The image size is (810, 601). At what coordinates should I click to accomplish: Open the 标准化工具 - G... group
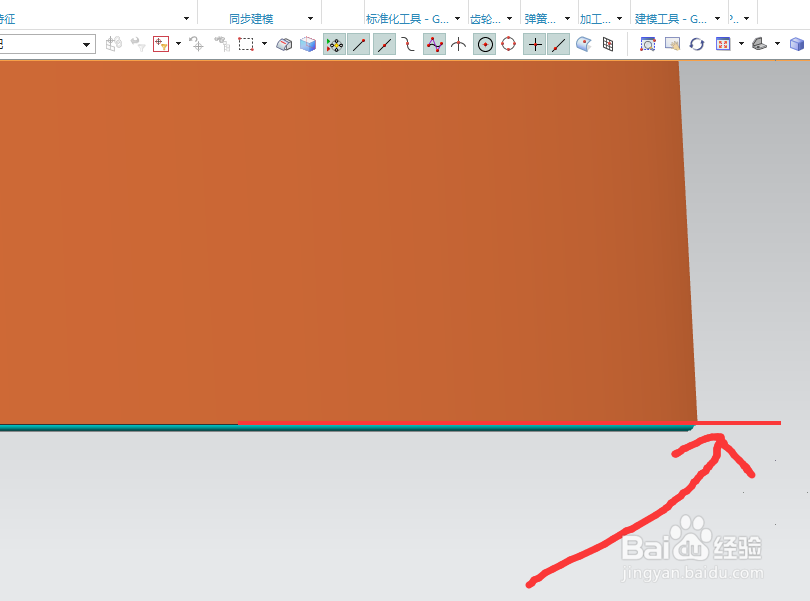407,19
